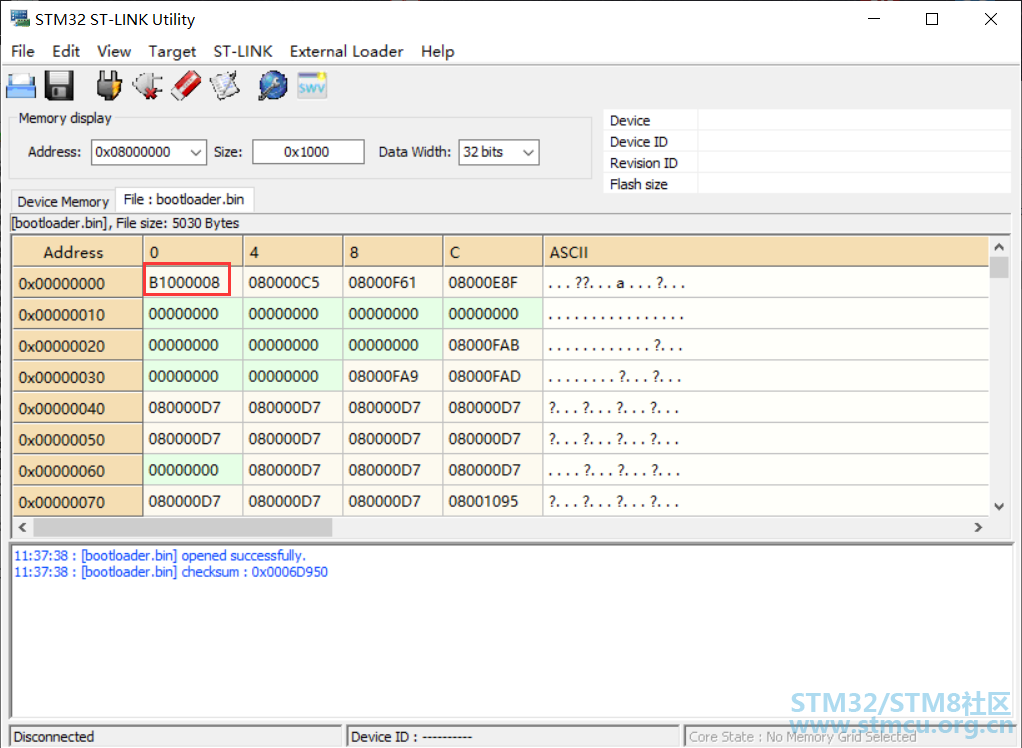
Task: Click the horizontal scroll right arrow
Action: 978,527
